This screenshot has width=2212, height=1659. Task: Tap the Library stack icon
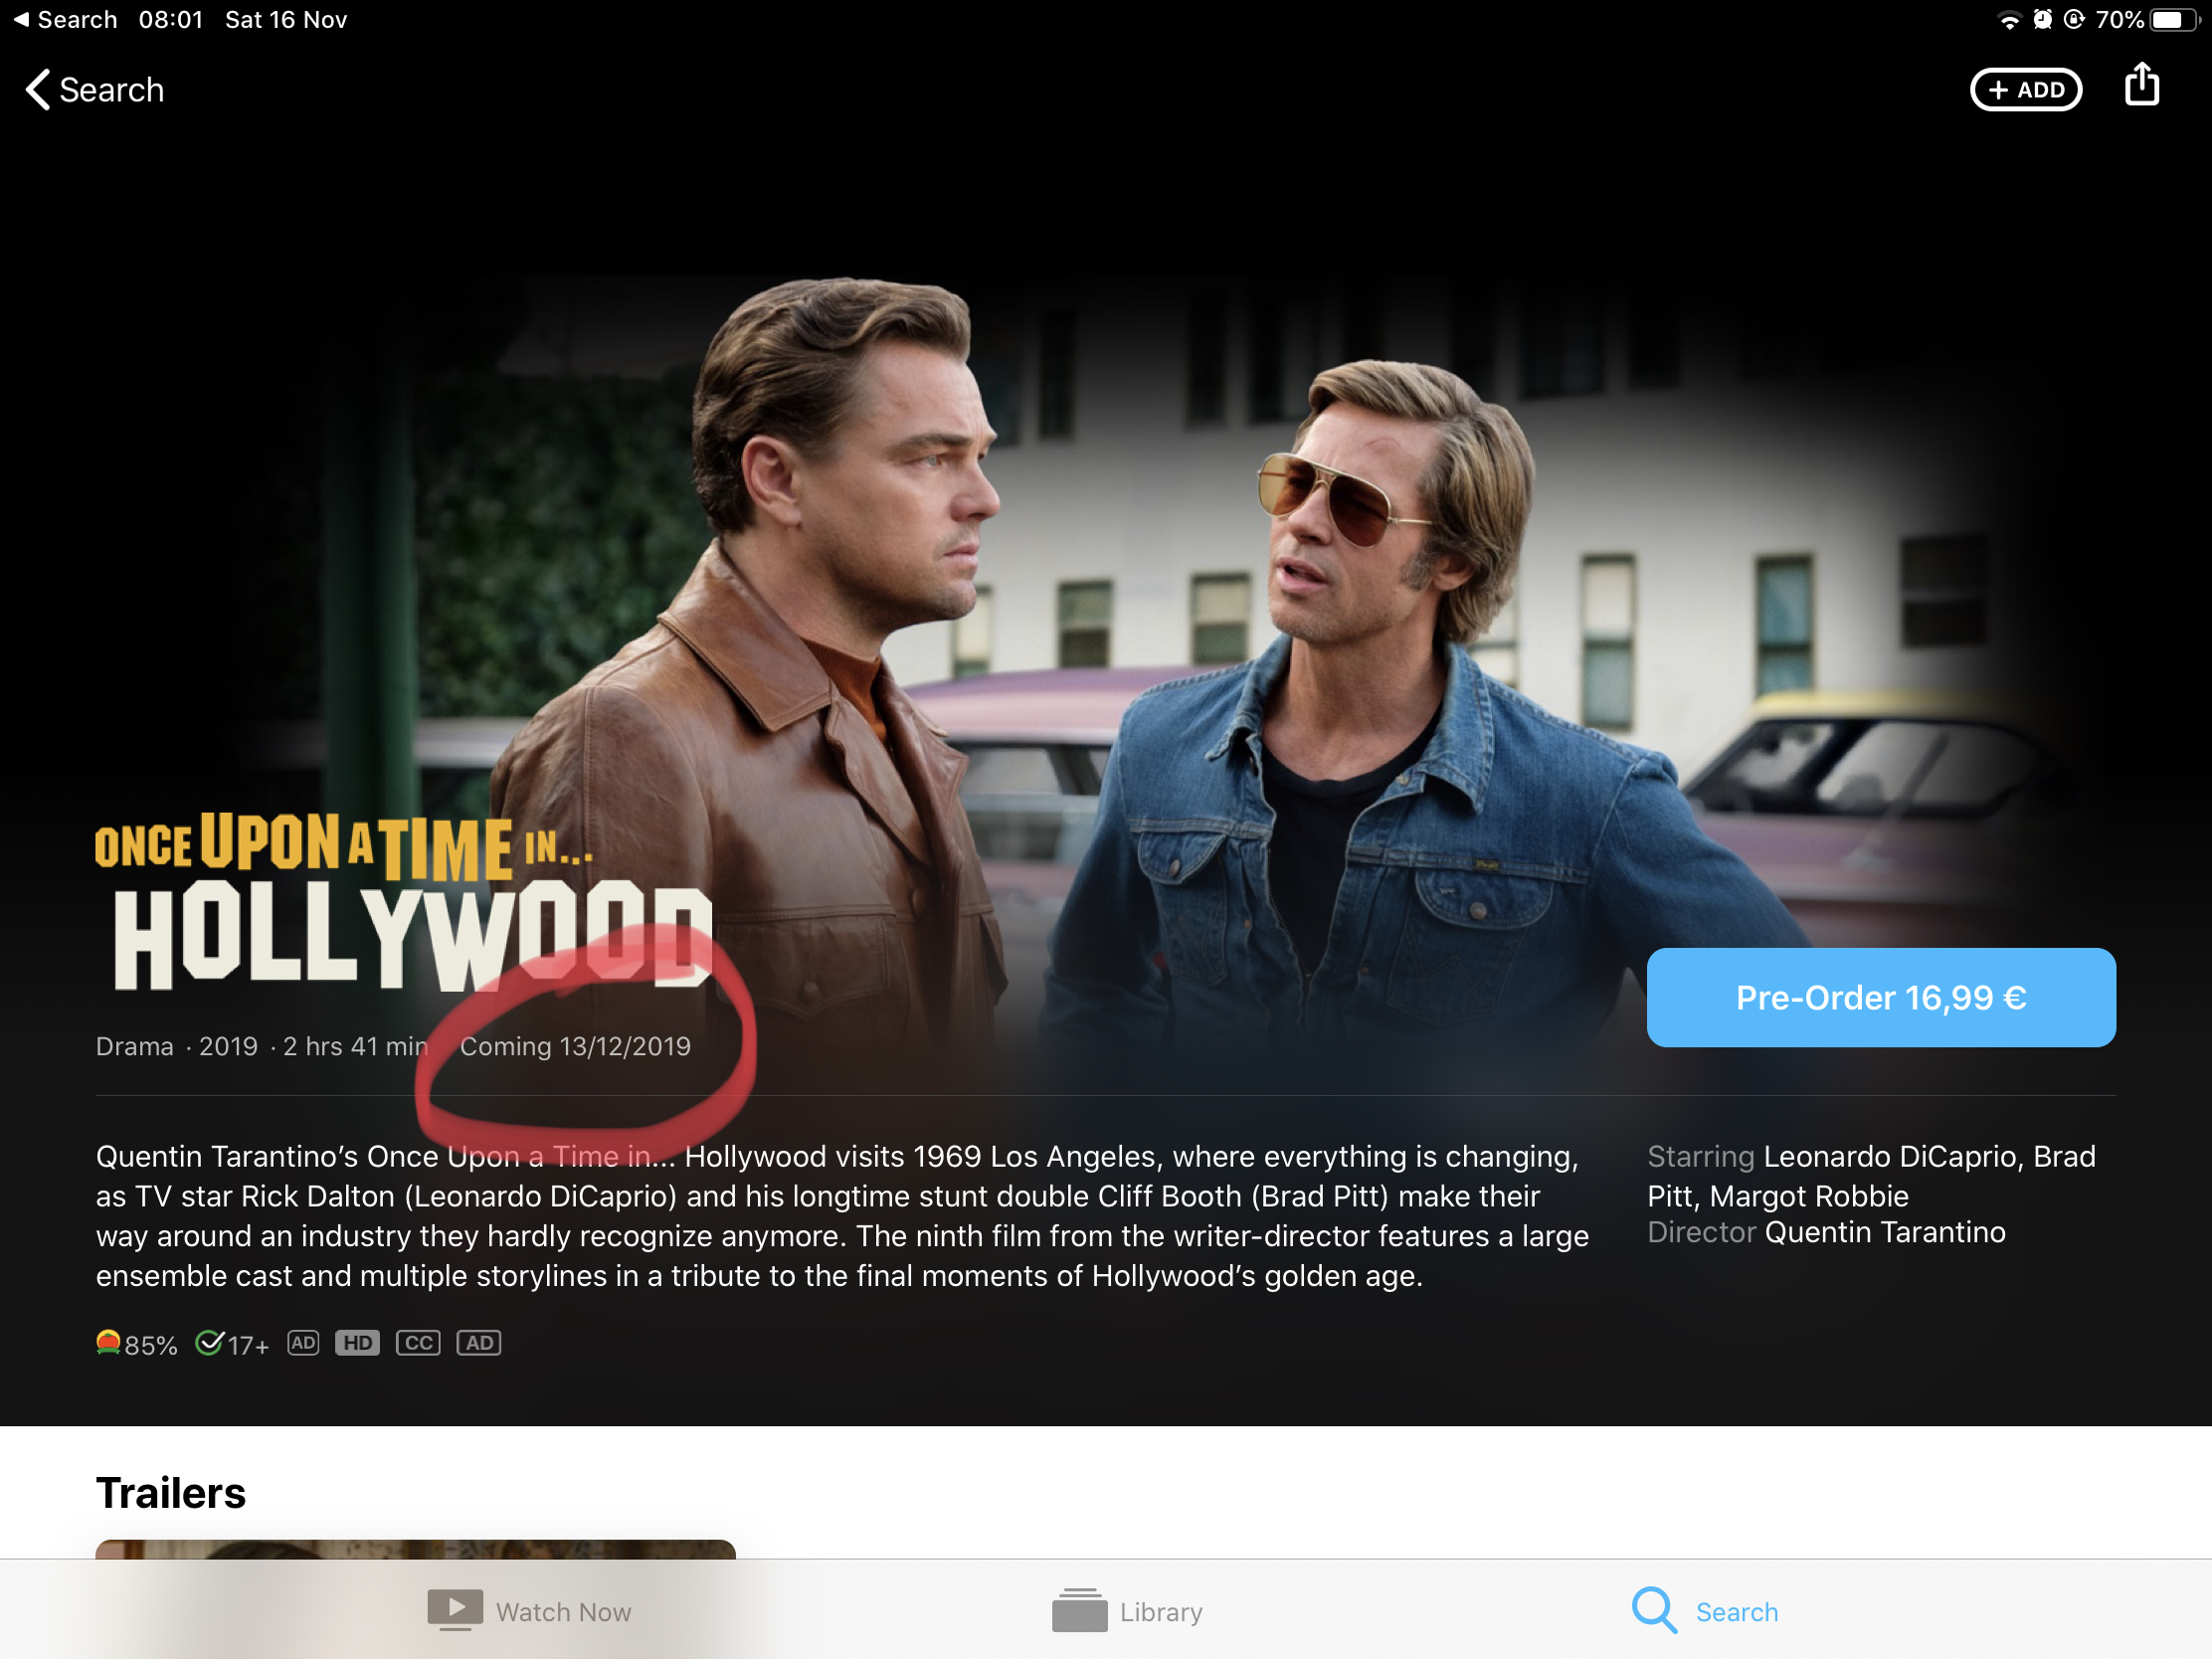point(1079,1610)
